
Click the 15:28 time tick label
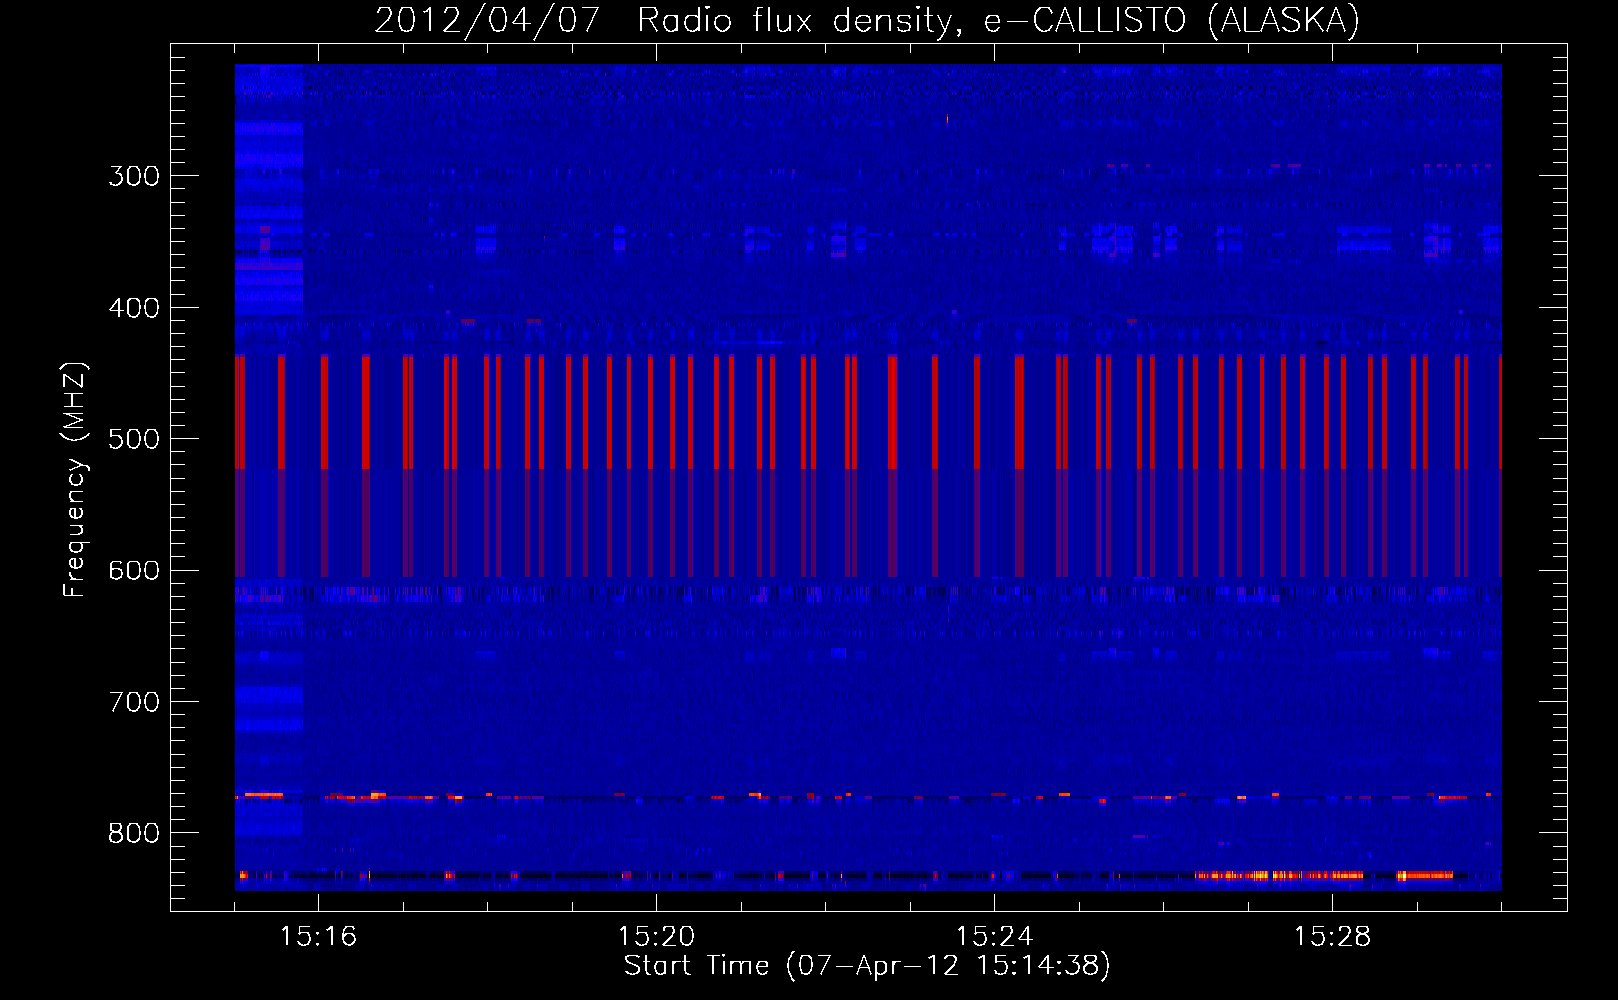[x=1332, y=936]
